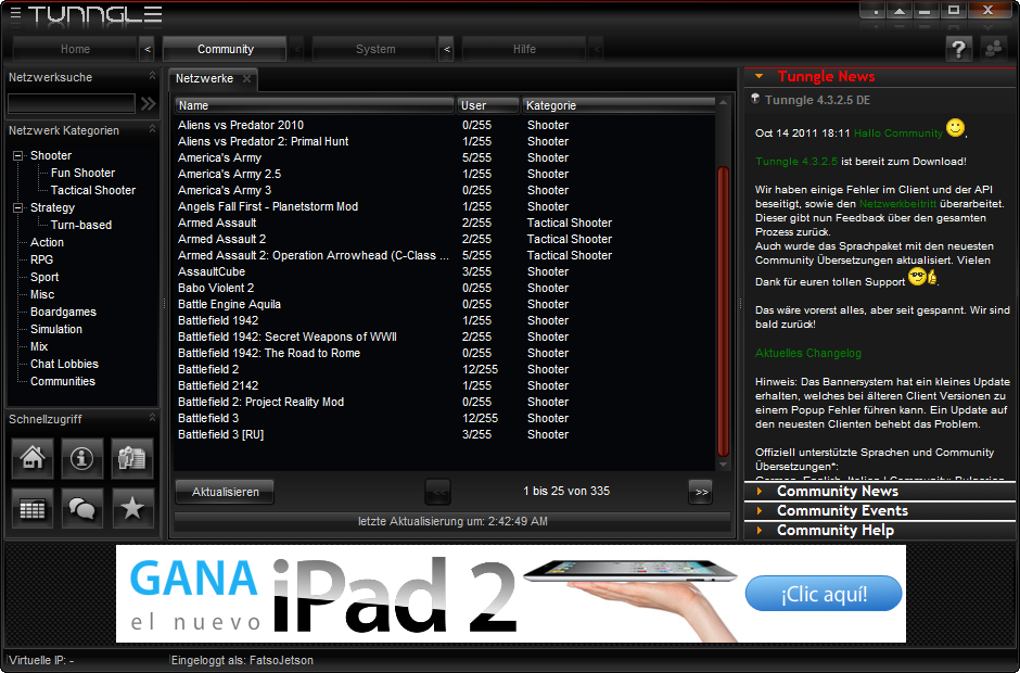The image size is (1020, 673).
Task: Click the users-and-document icon in Schnellzugriff
Action: pos(132,458)
